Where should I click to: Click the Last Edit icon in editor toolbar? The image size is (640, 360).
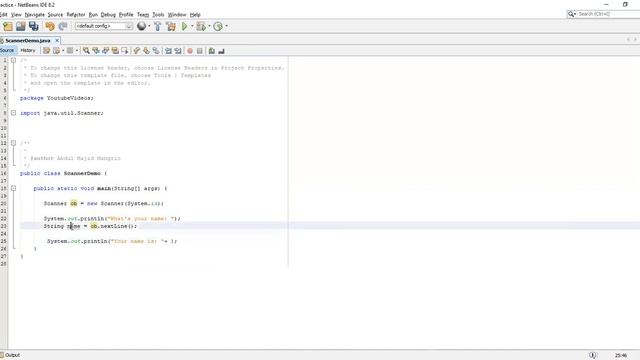47,51
